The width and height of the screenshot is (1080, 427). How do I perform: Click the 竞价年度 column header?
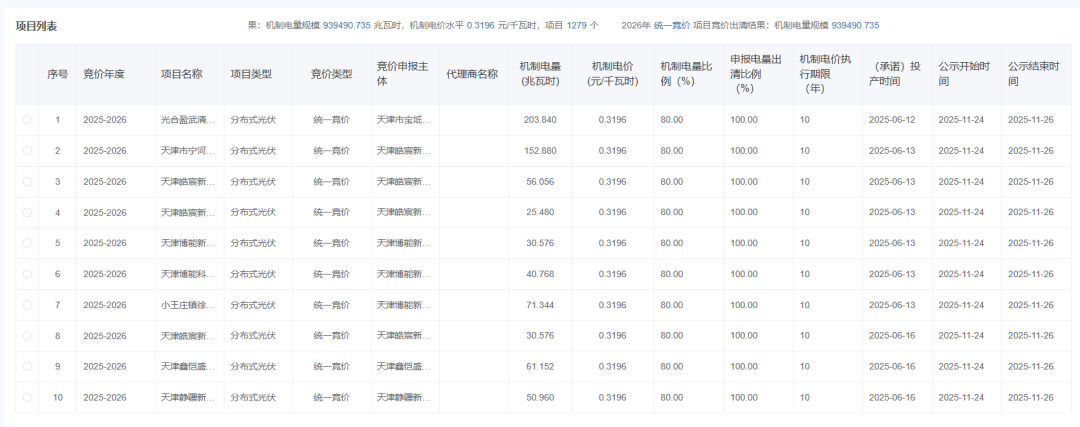(x=104, y=74)
